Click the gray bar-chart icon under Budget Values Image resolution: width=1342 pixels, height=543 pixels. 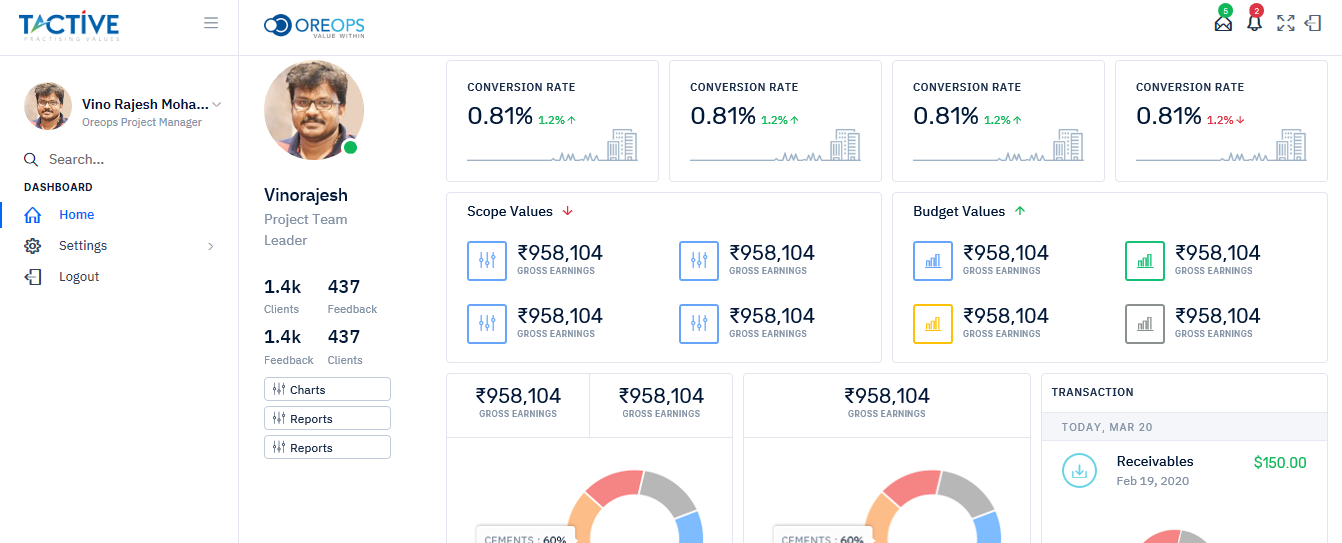(1145, 324)
